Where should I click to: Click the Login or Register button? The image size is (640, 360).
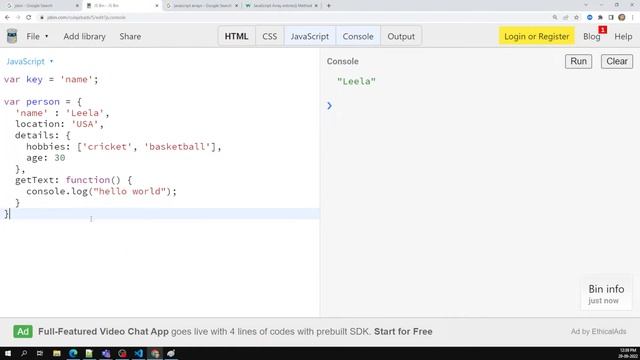[536, 36]
